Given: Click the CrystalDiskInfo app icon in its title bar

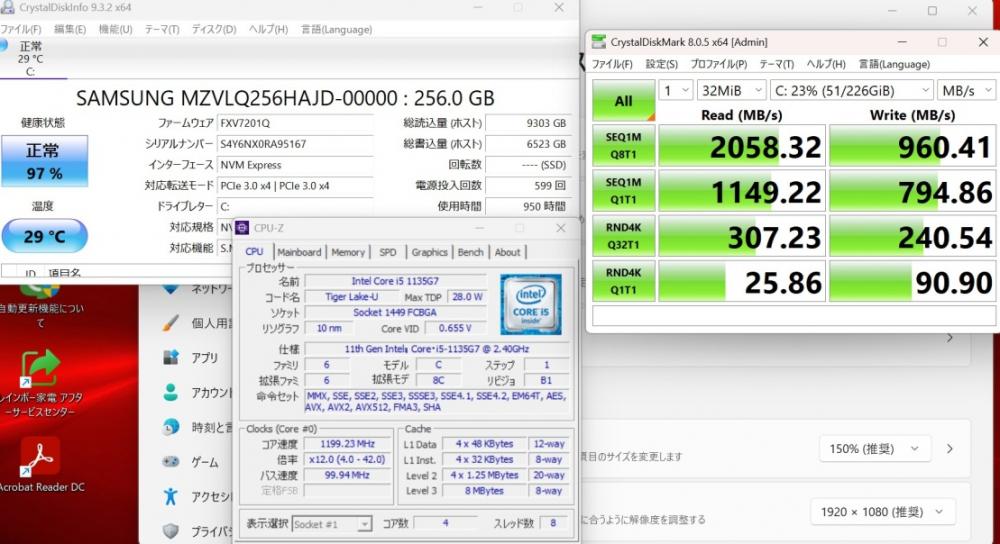Looking at the screenshot, I should (x=8, y=8).
